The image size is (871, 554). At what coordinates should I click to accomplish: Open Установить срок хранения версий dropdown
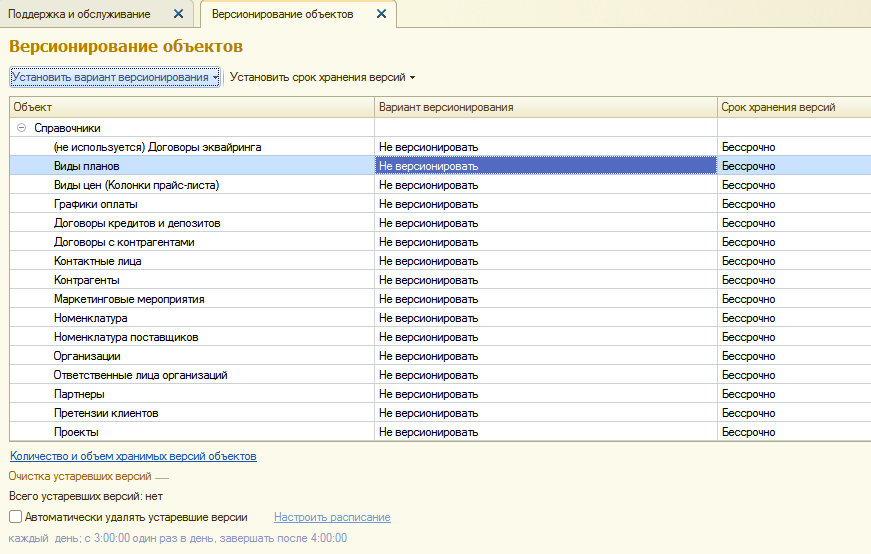coord(322,77)
